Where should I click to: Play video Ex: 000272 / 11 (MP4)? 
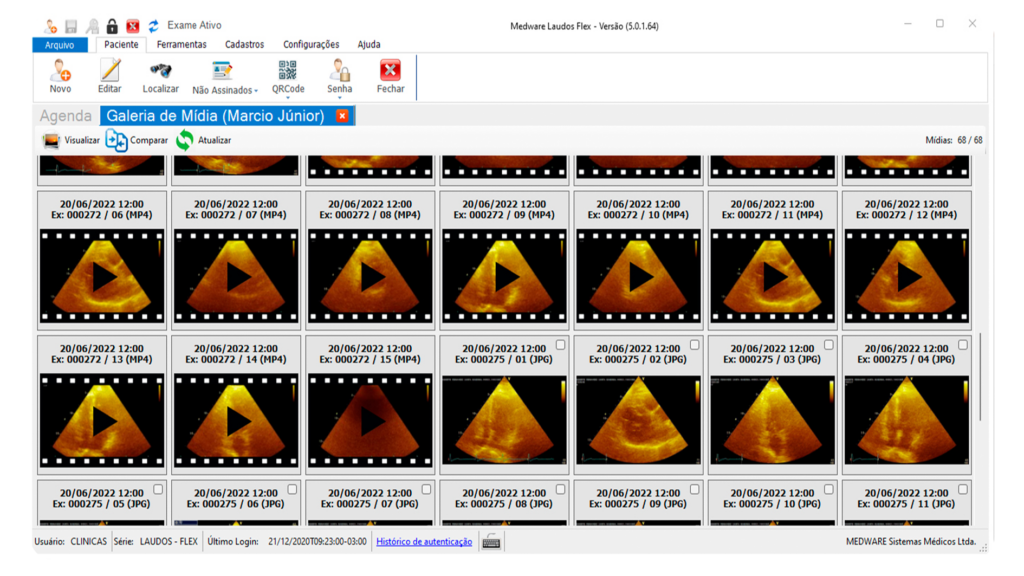pos(773,276)
